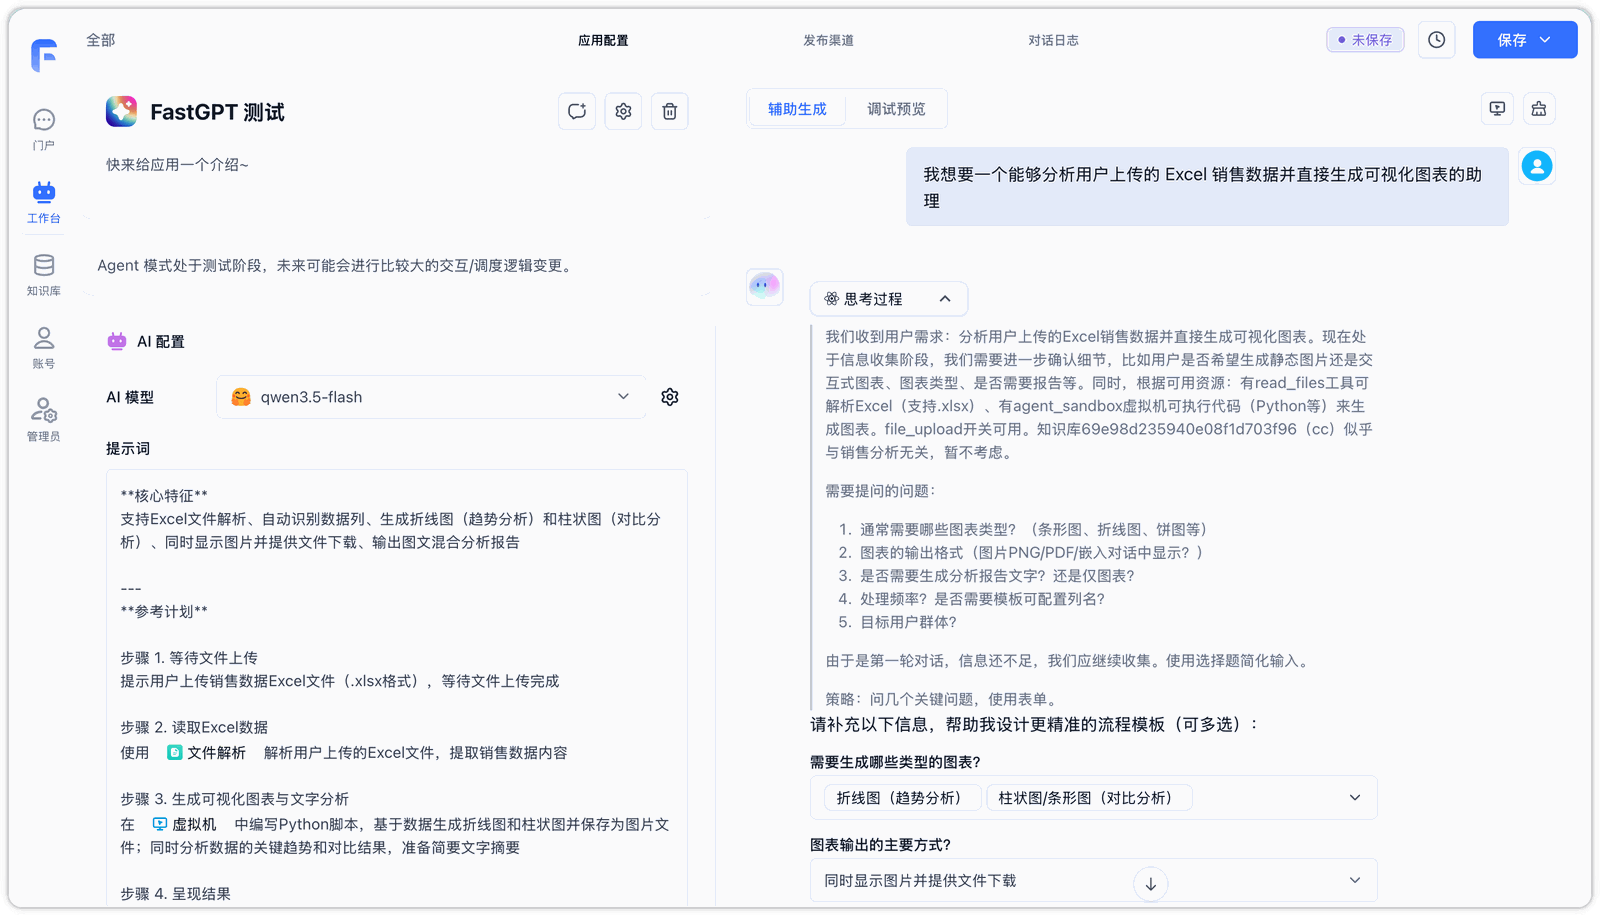Click the 思考过程 atom icon
The image size is (1600, 916).
pos(831,299)
